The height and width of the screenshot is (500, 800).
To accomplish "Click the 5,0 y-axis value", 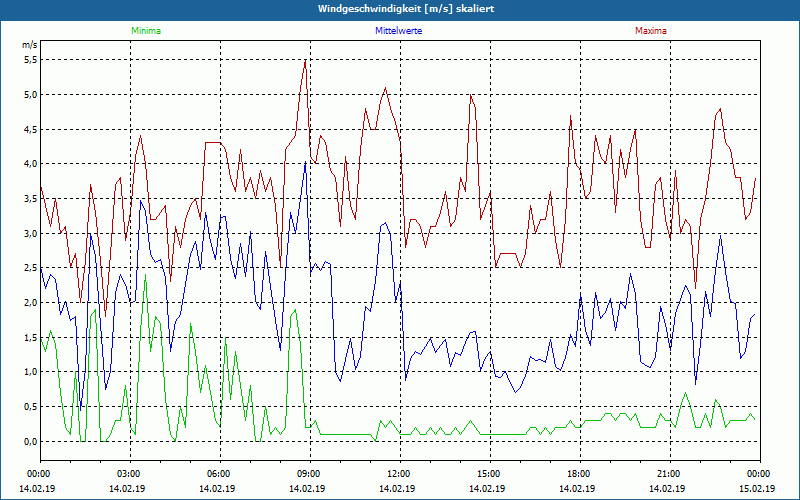I will point(31,94).
